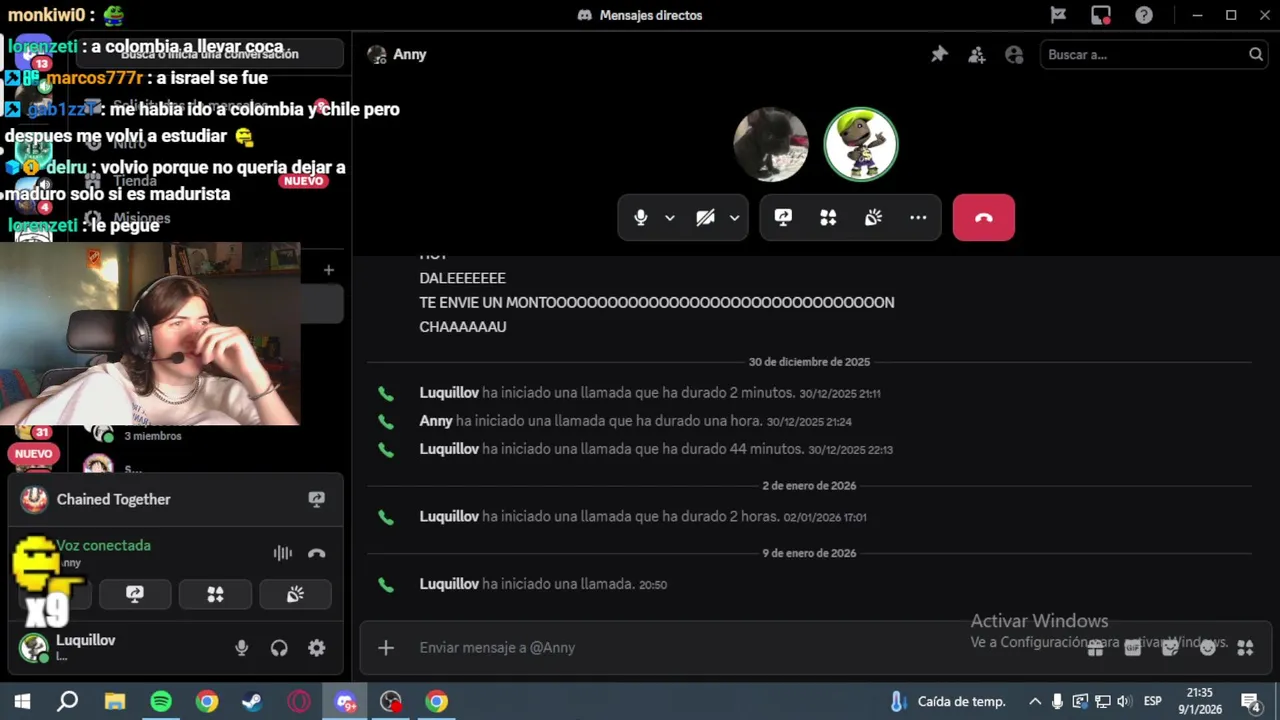Image resolution: width=1280 pixels, height=720 pixels.
Task: Open Caída de temp. weather widget
Action: [948, 701]
